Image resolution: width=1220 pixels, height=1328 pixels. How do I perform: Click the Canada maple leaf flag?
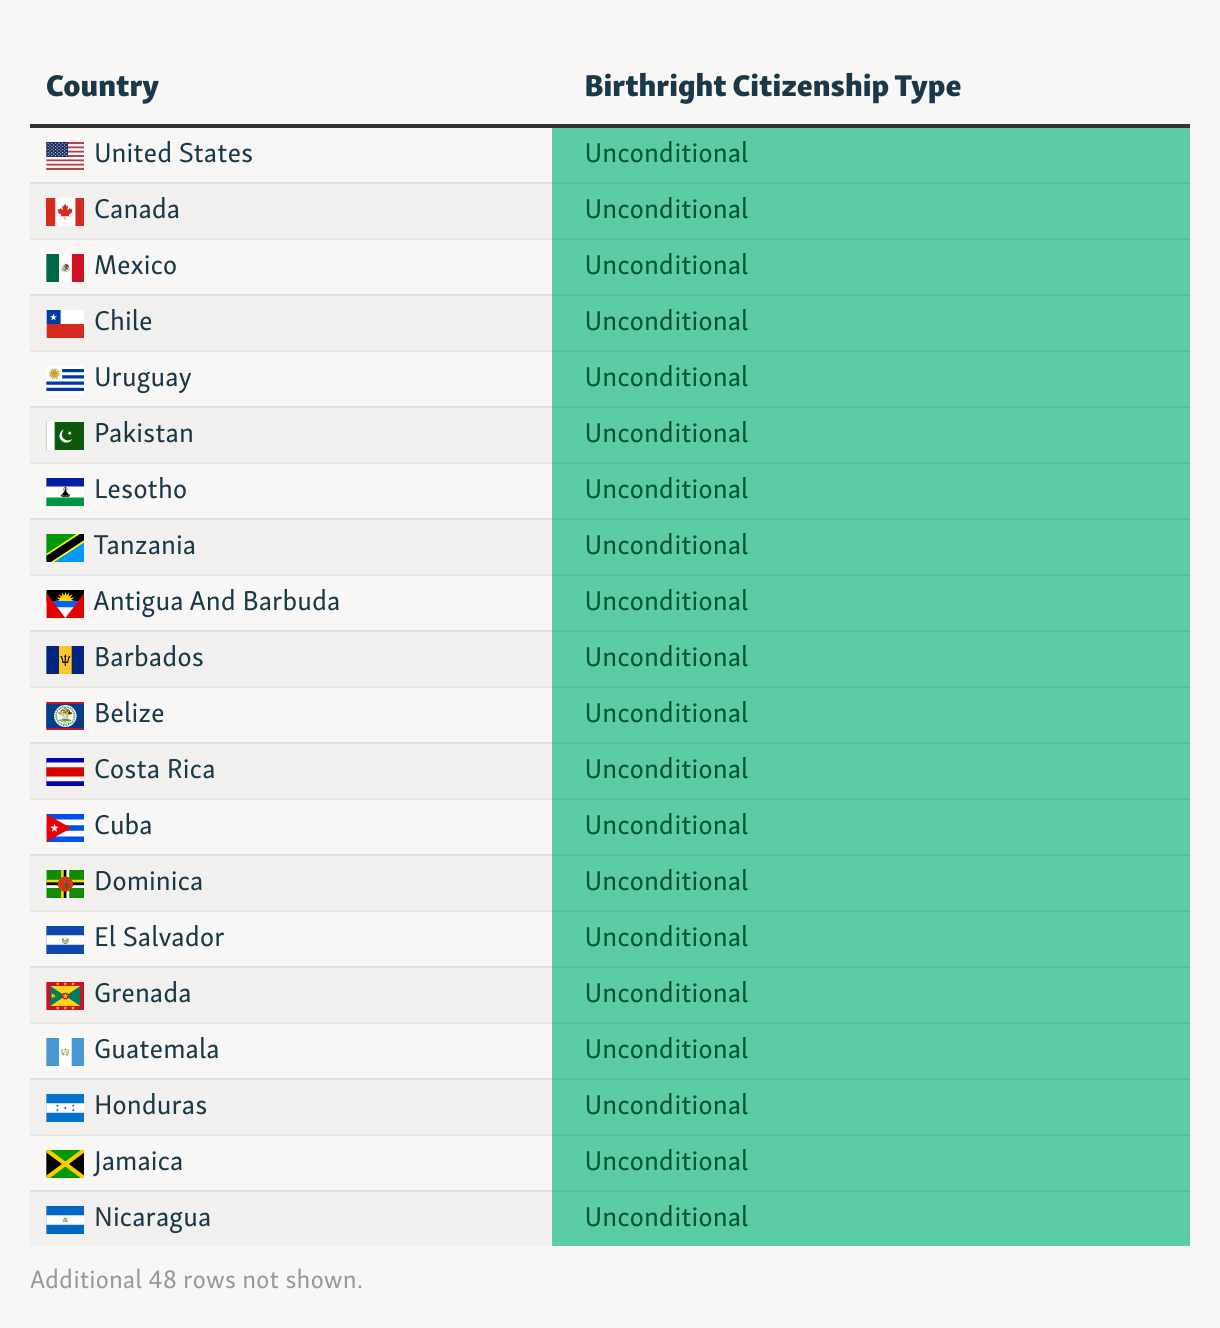tap(65, 211)
